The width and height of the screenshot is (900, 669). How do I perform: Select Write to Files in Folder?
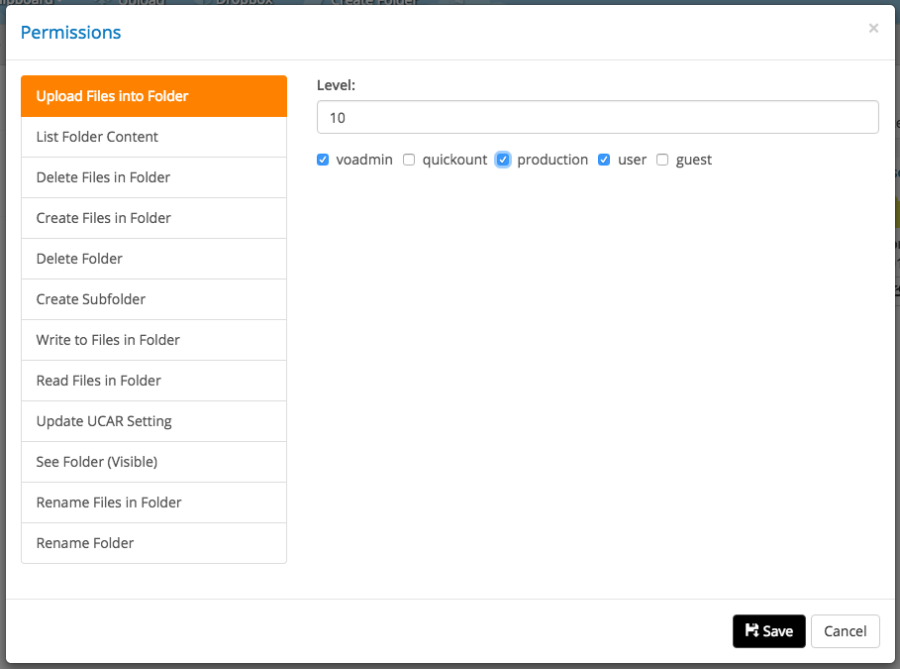(154, 340)
